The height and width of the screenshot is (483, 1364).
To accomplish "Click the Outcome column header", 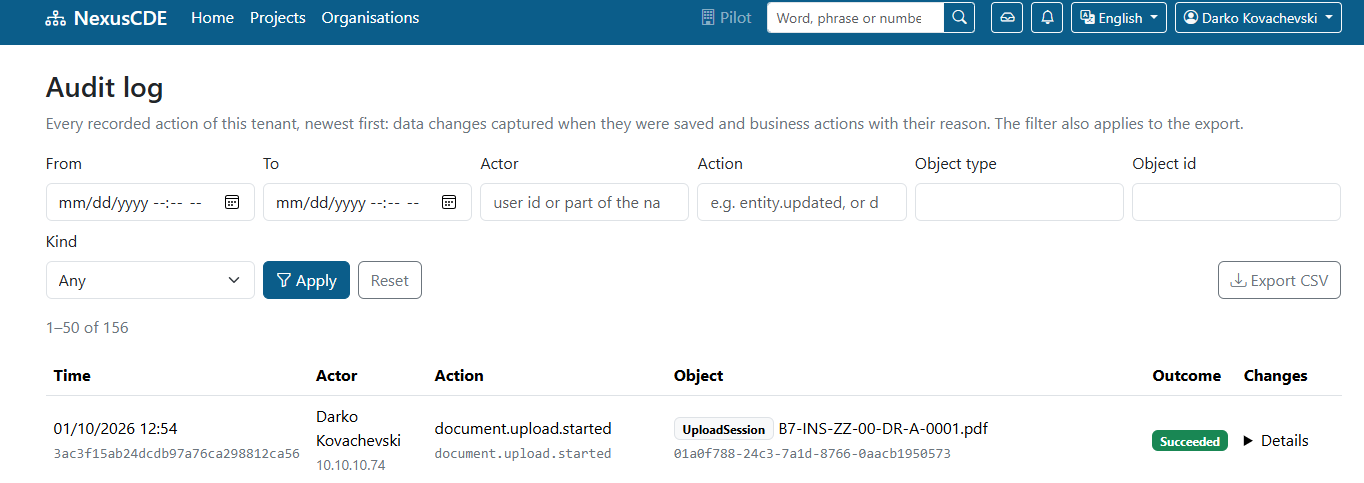I will pyautogui.click(x=1187, y=376).
